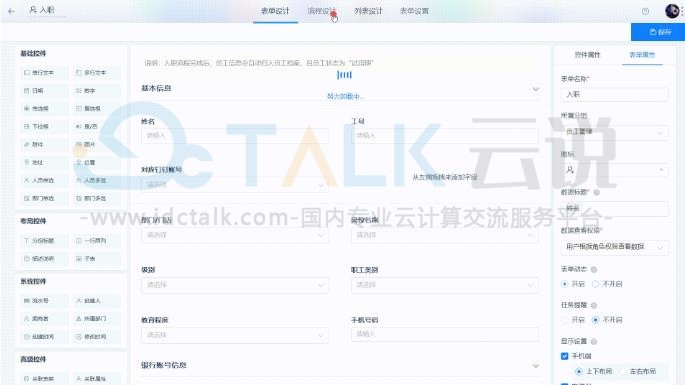685x385 pixels.
Task: Open the 对应钉钉账号 select field
Action: (x=235, y=185)
